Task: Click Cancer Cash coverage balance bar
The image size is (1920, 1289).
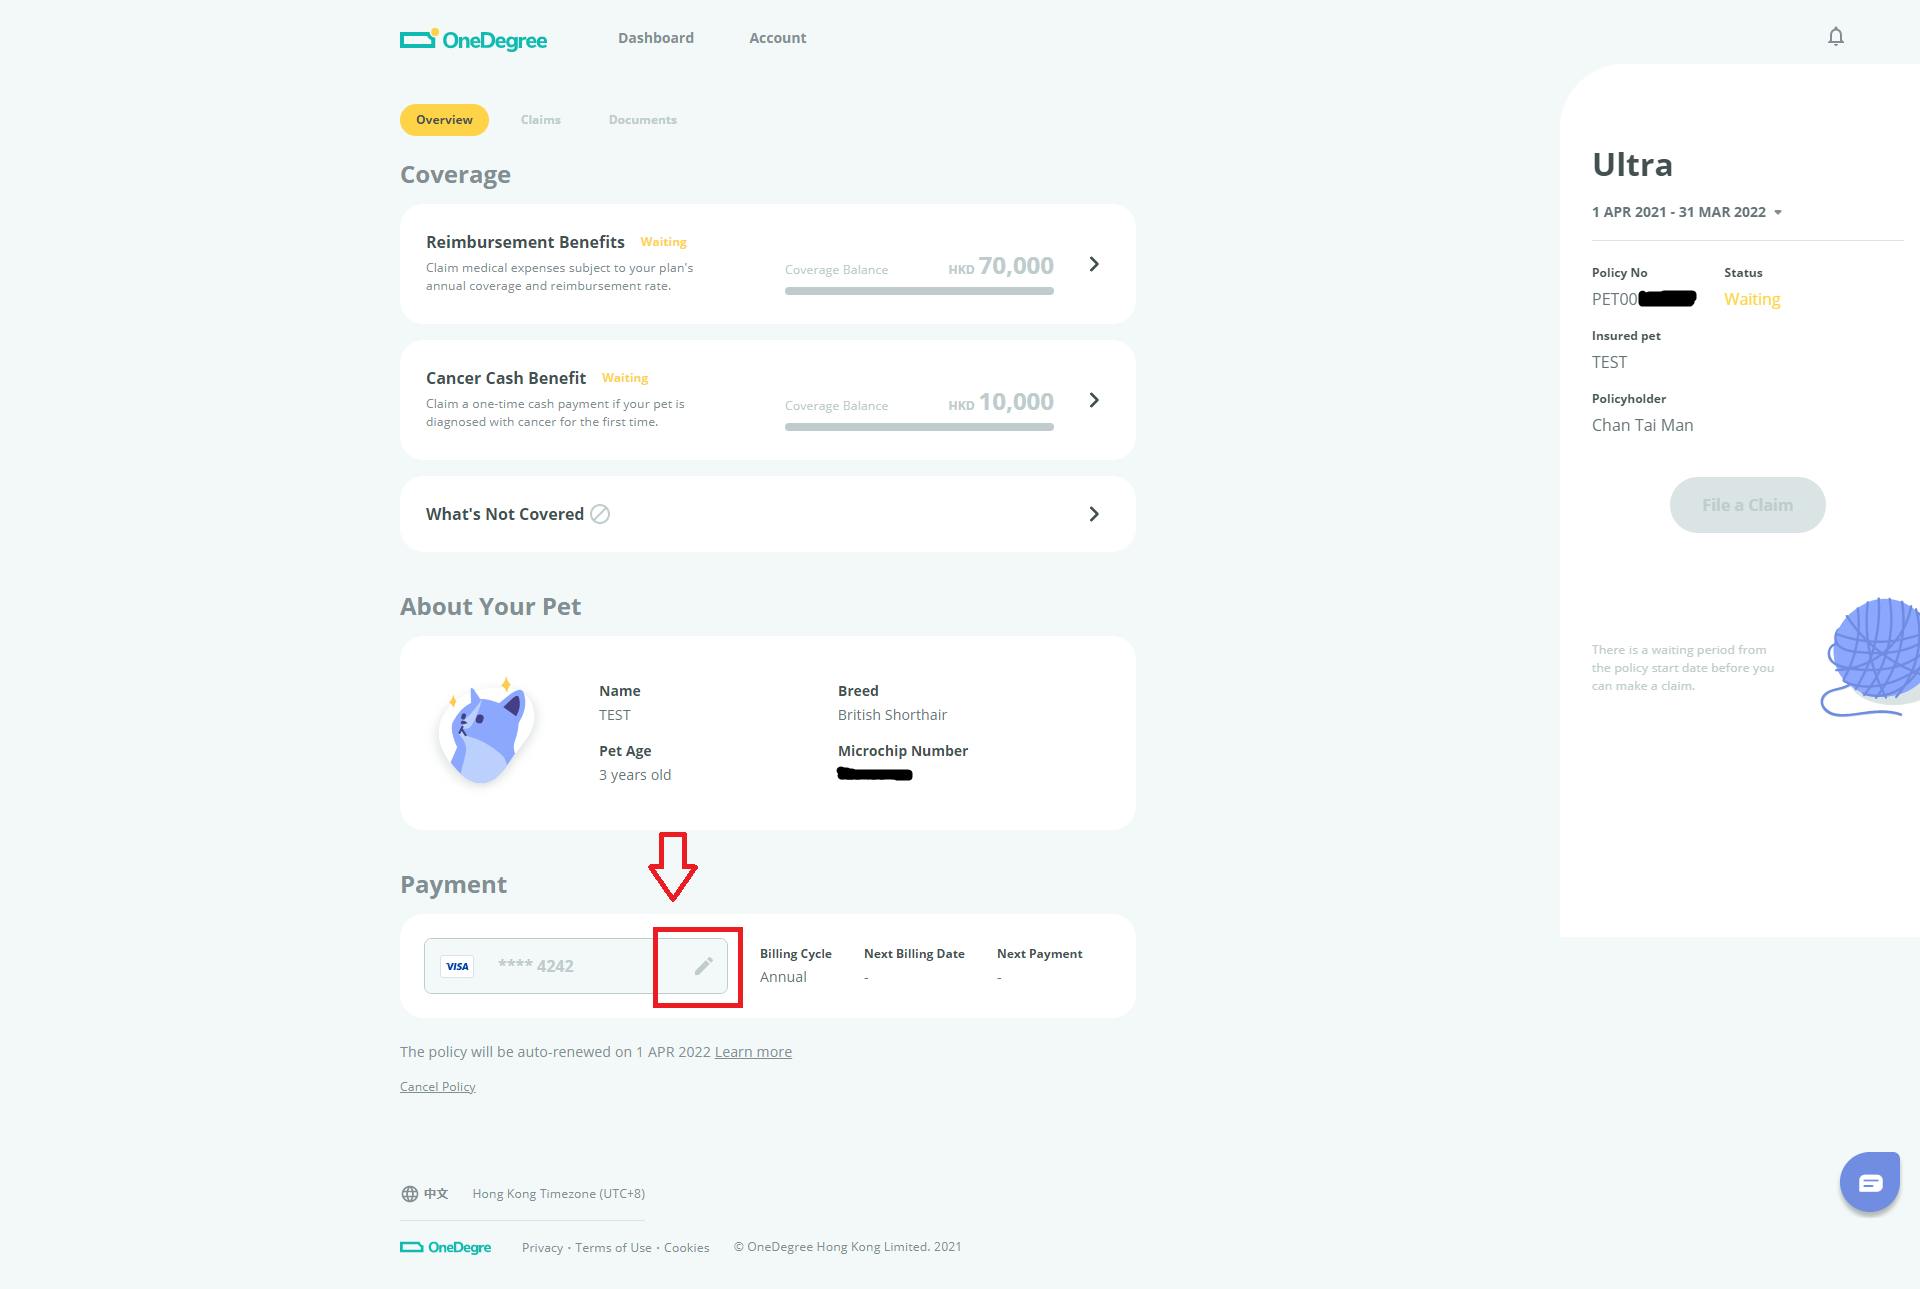Action: pos(919,427)
